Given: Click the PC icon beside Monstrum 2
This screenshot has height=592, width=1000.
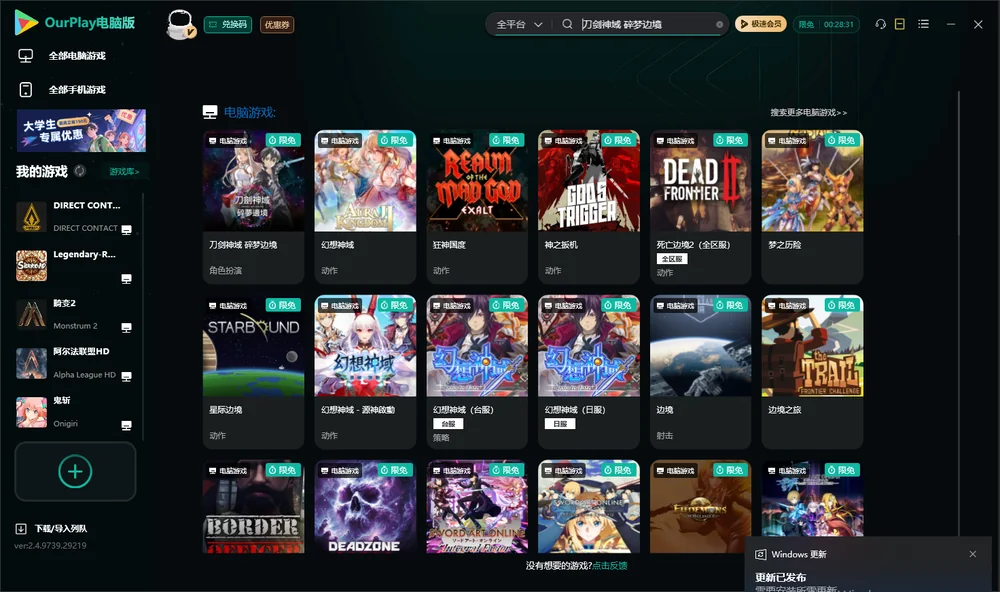Looking at the screenshot, I should tap(126, 327).
